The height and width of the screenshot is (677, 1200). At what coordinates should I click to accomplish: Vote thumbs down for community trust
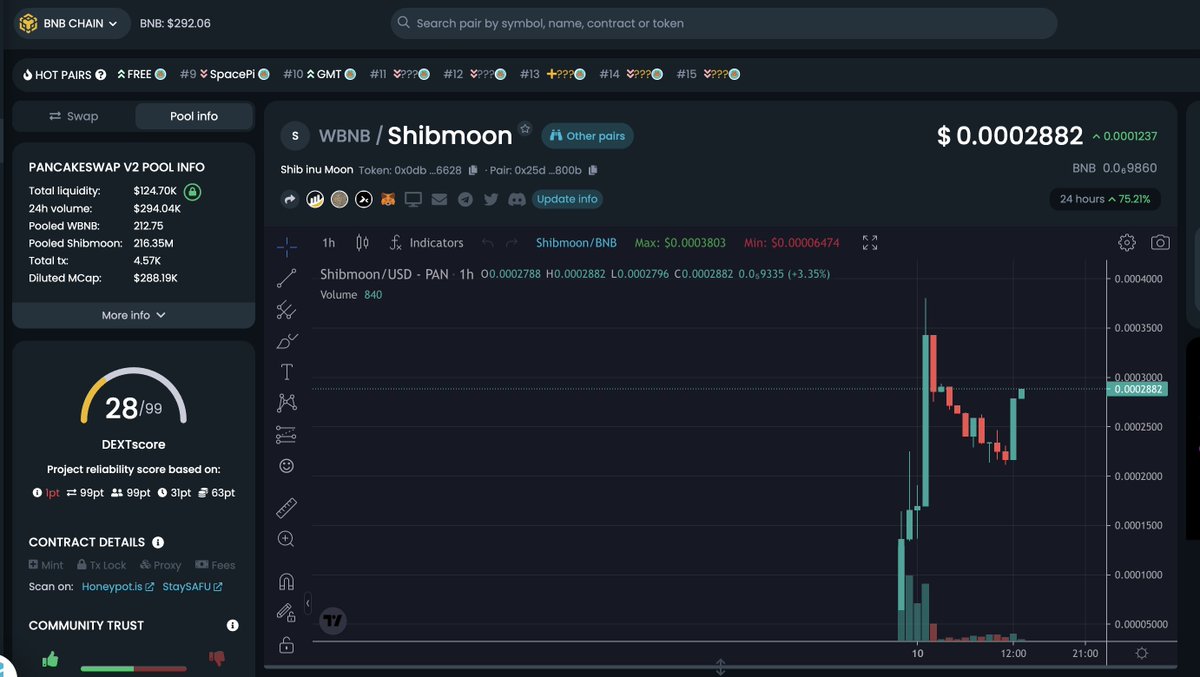[x=216, y=658]
